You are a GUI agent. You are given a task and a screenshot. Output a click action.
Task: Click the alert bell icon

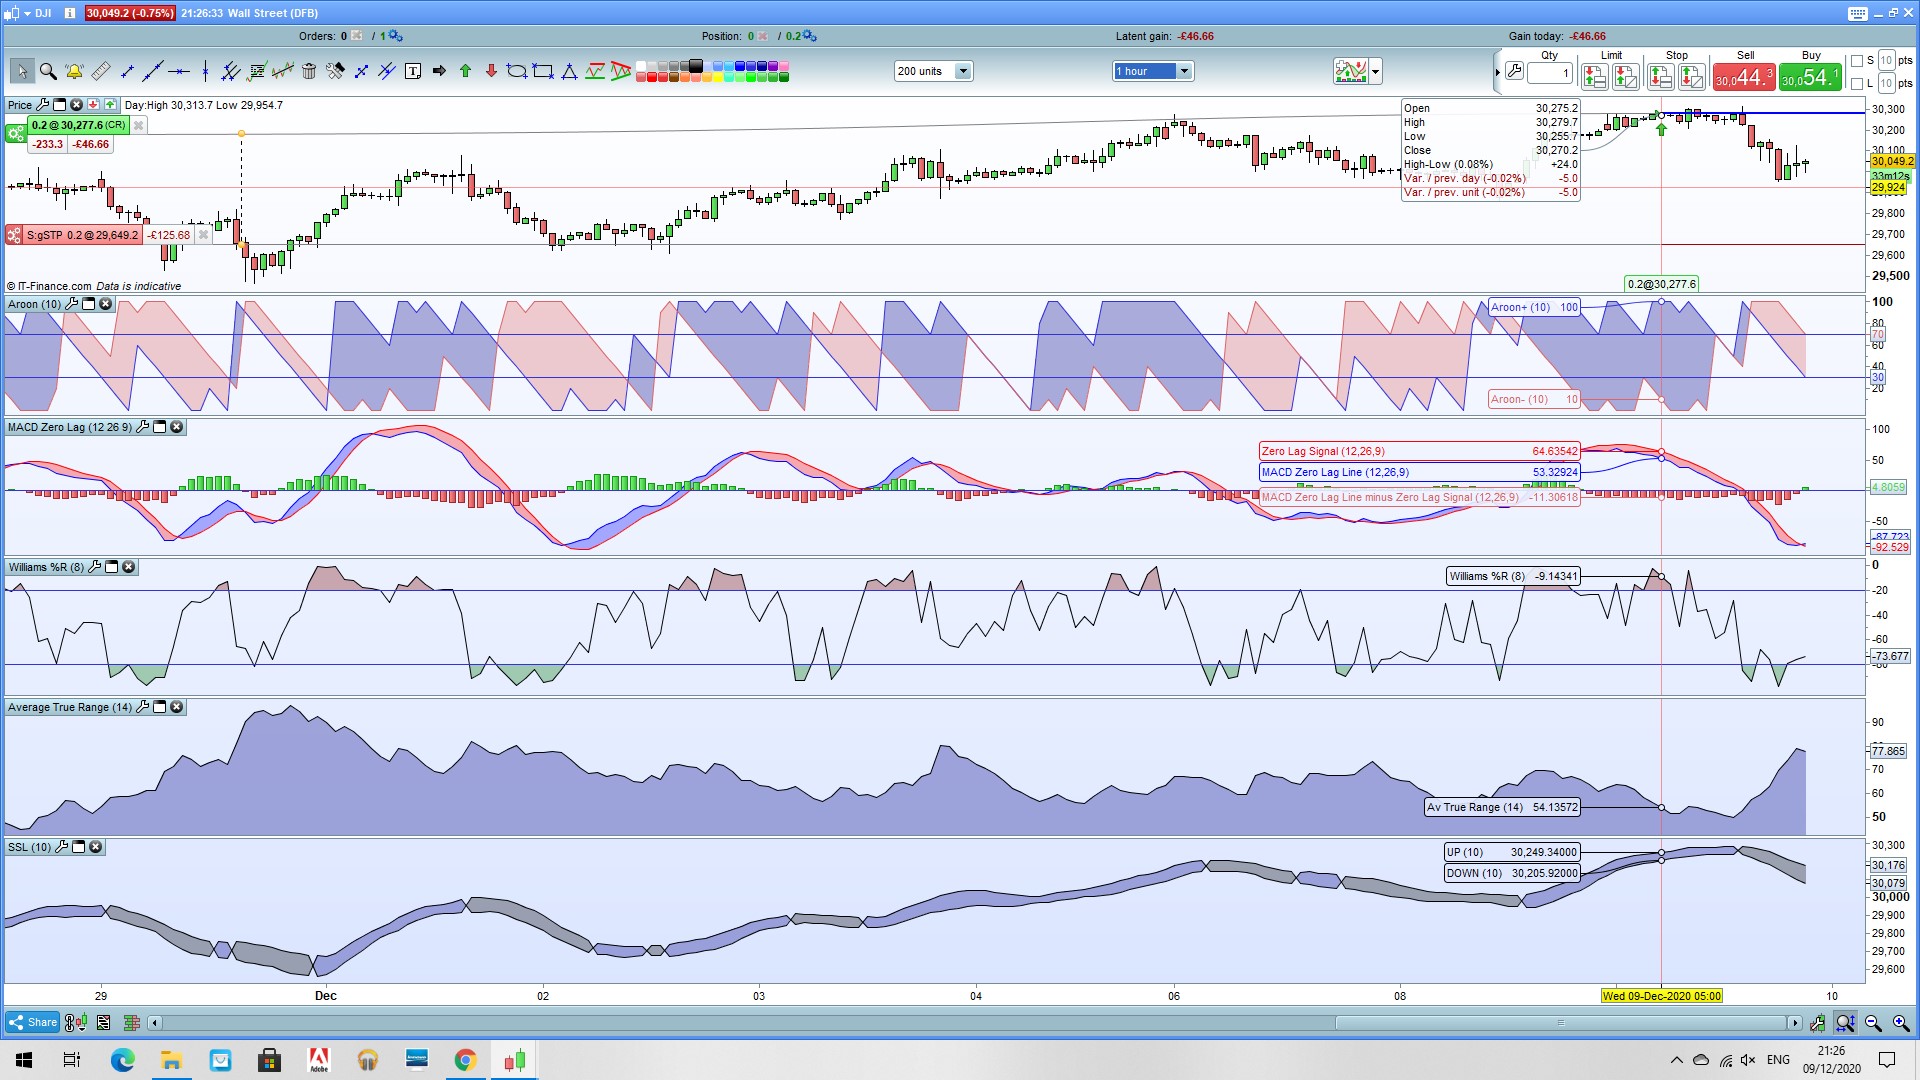coord(74,71)
